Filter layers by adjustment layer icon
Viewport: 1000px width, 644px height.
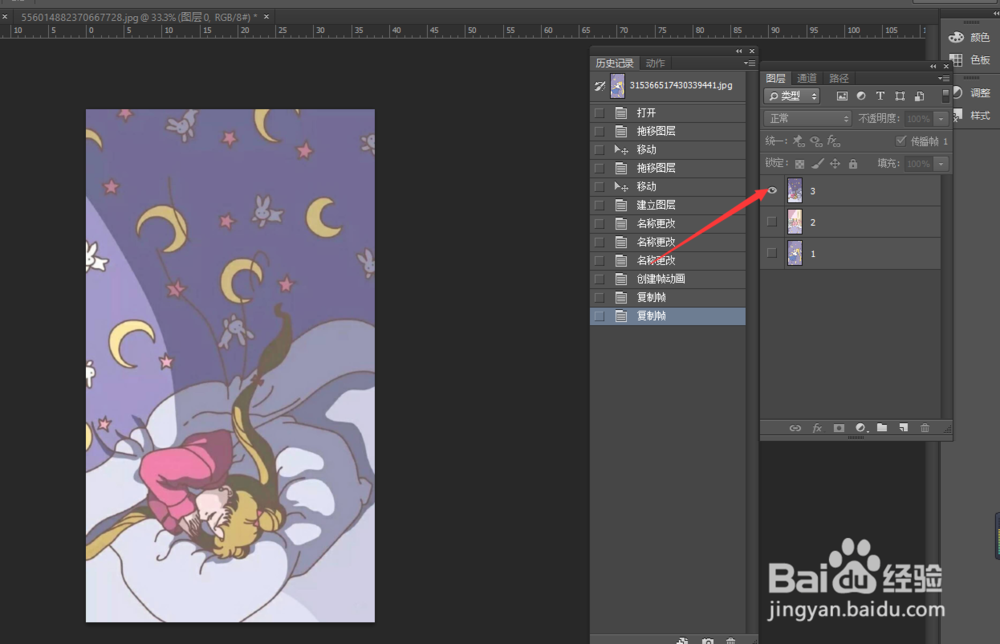tap(861, 96)
